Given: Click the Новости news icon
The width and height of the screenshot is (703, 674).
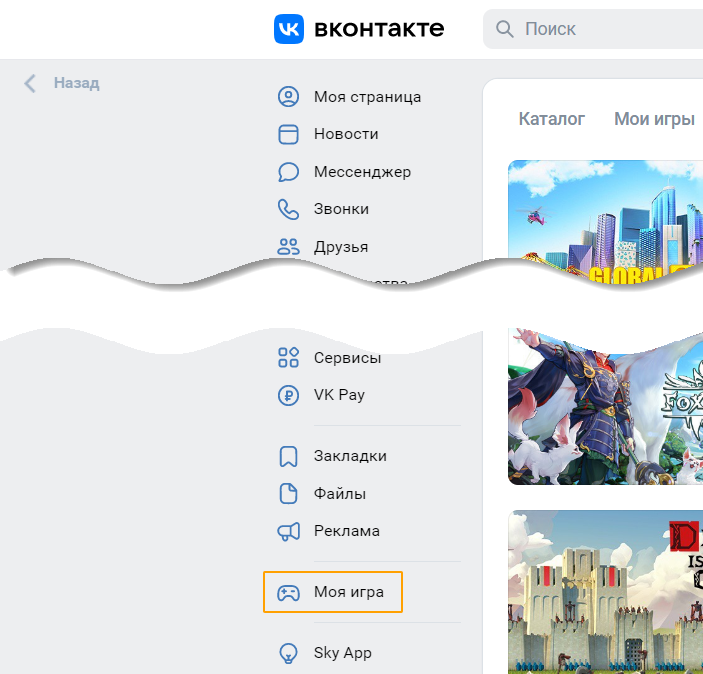Looking at the screenshot, I should click(x=288, y=134).
